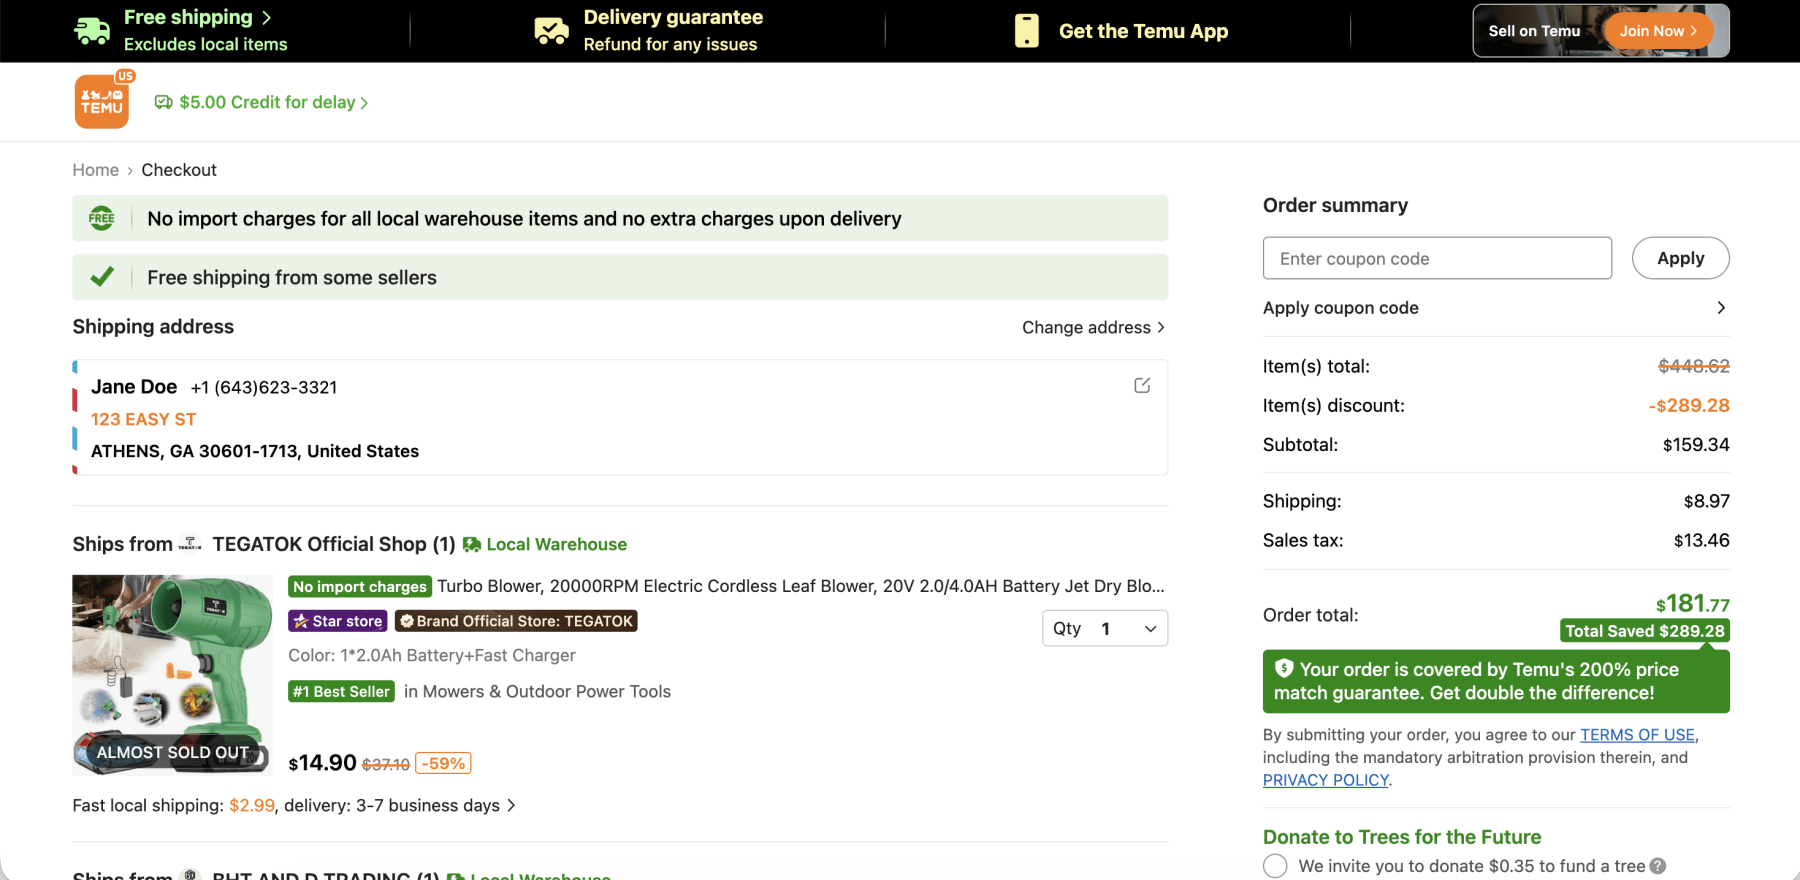Click the Local Warehouse truck icon

(472, 544)
